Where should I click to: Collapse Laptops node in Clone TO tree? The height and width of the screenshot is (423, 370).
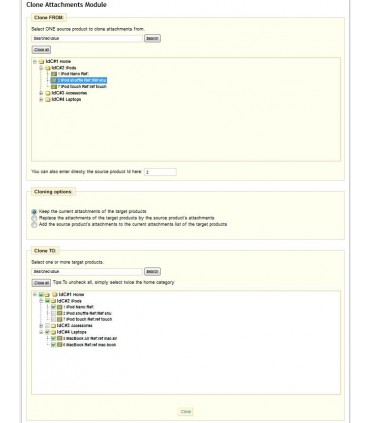41,332
